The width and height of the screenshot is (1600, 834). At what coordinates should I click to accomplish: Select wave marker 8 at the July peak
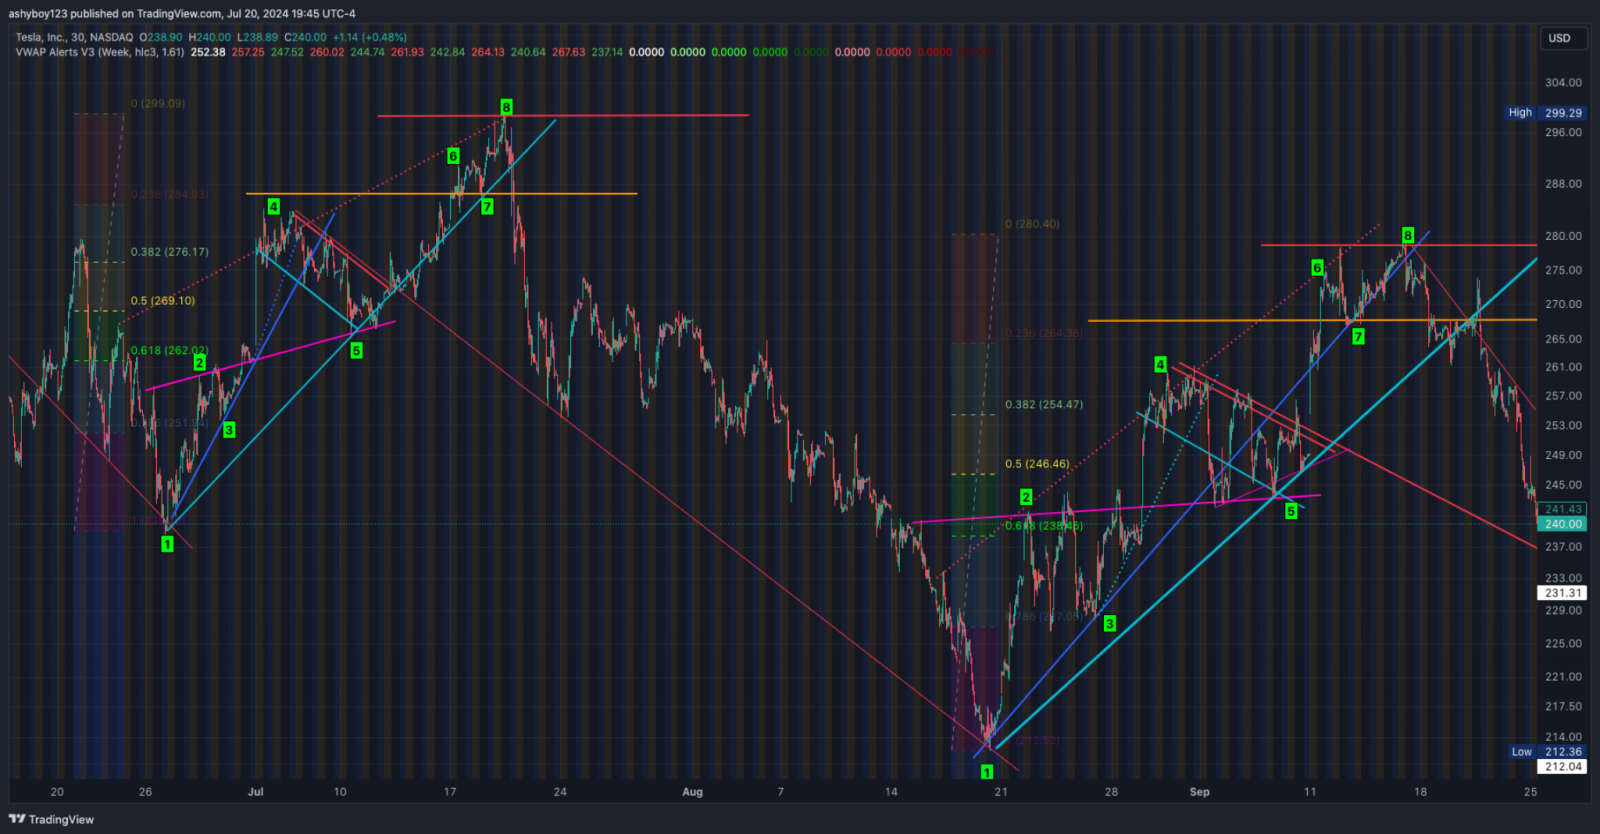[x=506, y=107]
